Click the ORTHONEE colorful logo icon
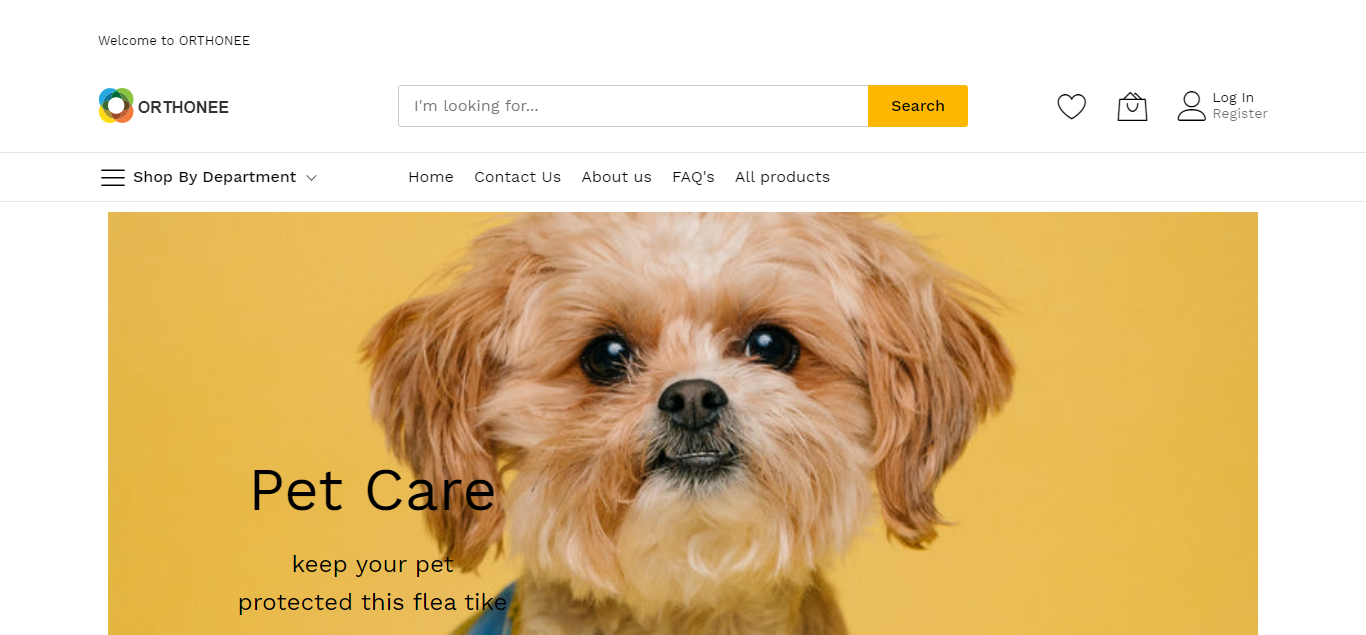The width and height of the screenshot is (1366, 635). click(x=116, y=106)
